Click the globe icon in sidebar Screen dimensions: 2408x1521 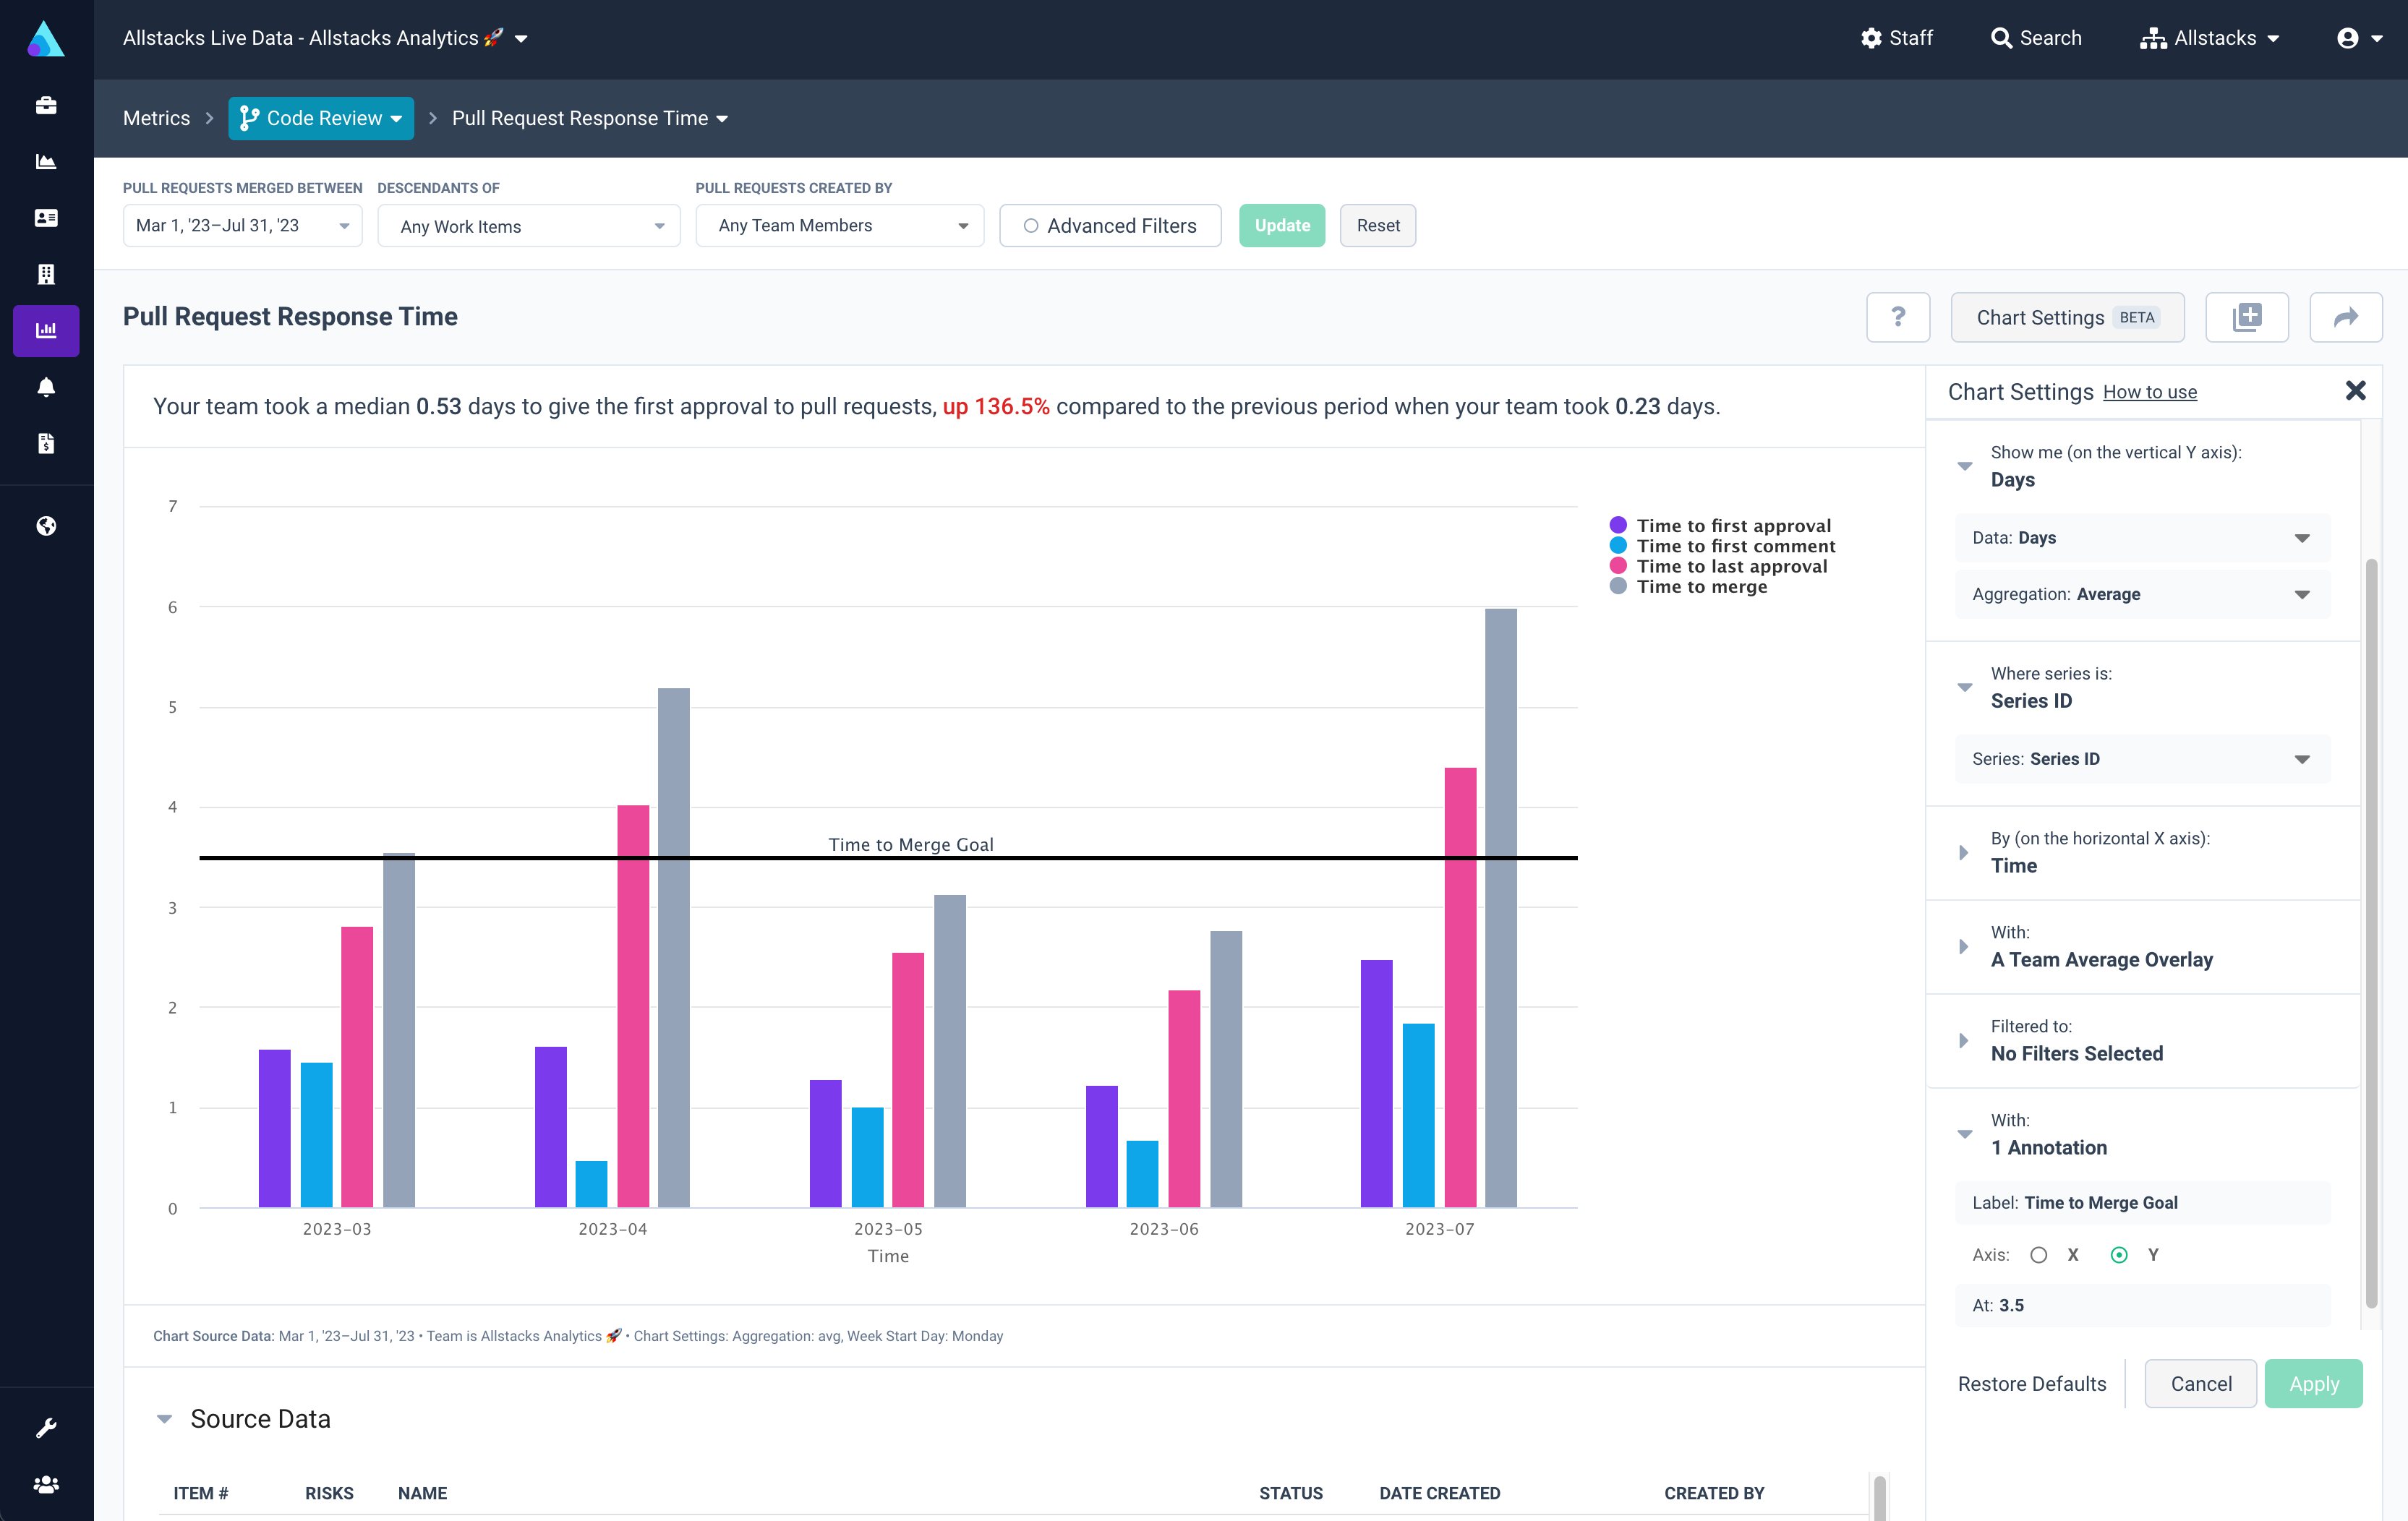46,526
